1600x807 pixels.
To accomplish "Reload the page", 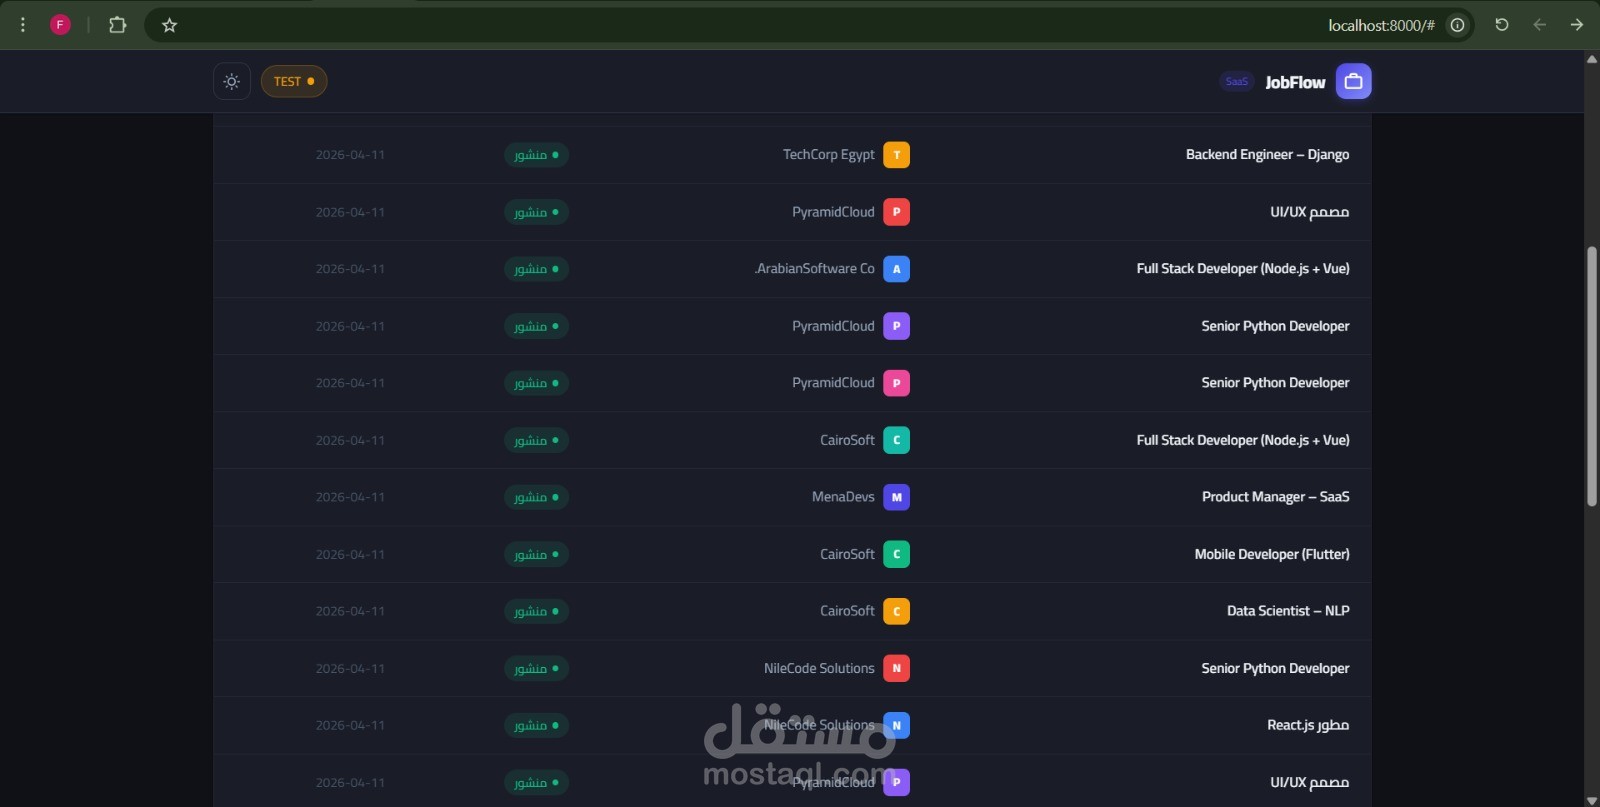I will (1502, 25).
